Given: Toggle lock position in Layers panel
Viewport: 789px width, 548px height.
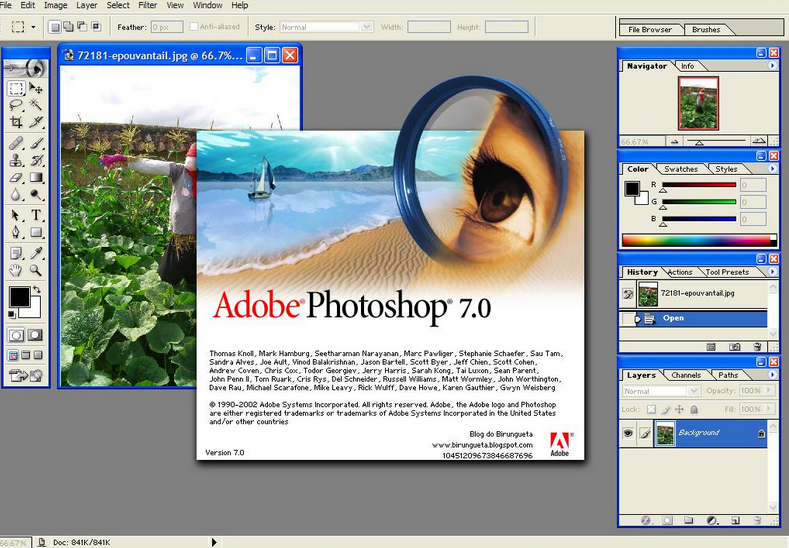Looking at the screenshot, I should [680, 409].
